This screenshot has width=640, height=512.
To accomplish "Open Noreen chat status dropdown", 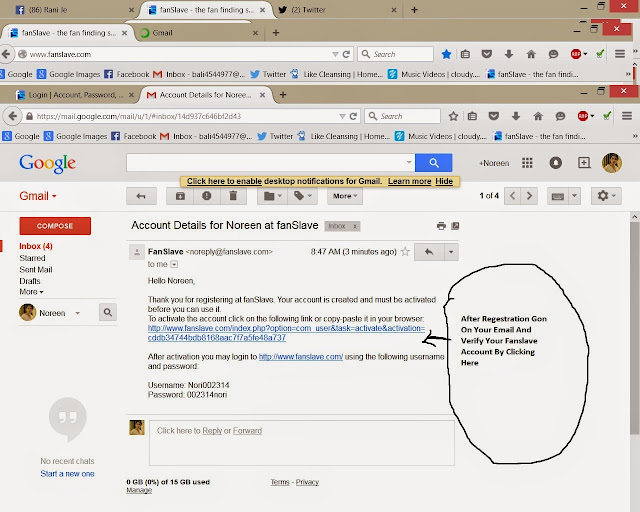I will point(78,313).
